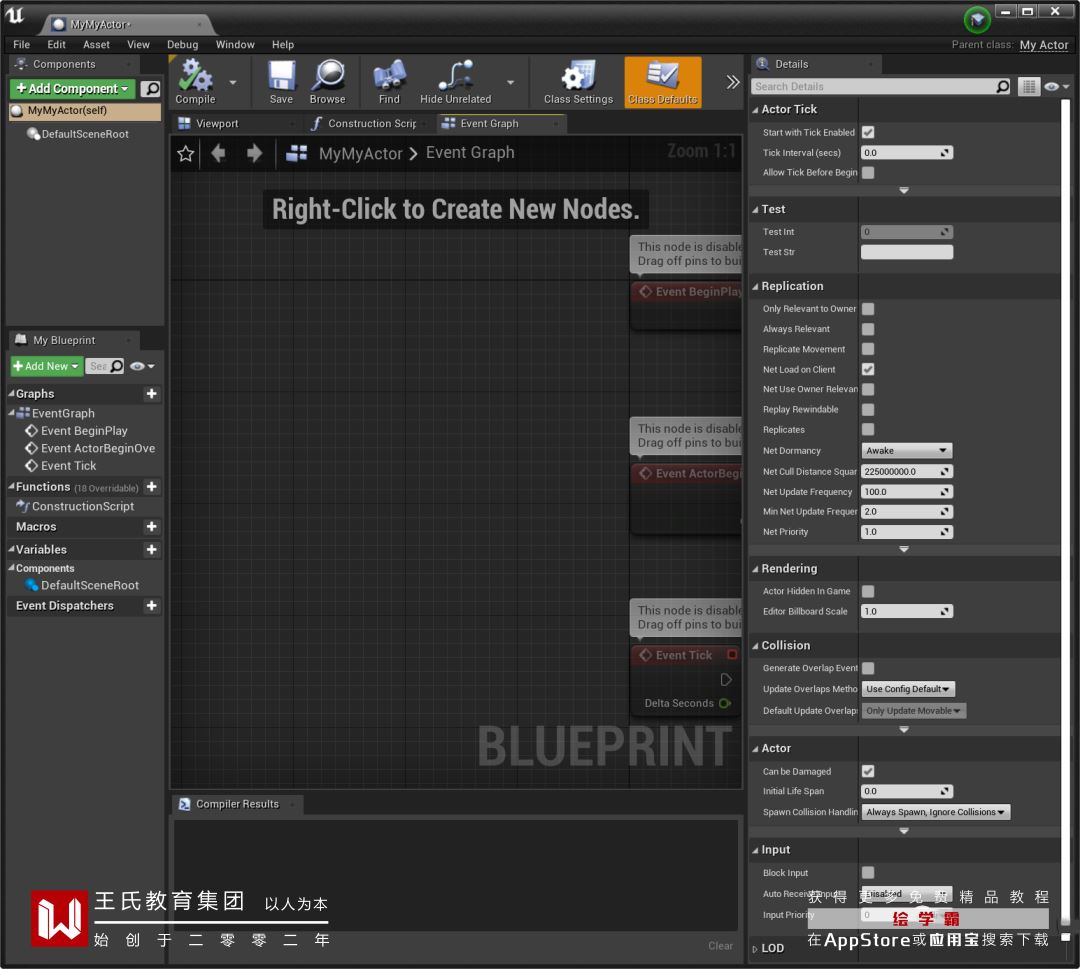Screen dimensions: 1080x969
Task: Navigate forward with right arrow in graph
Action: pos(254,153)
